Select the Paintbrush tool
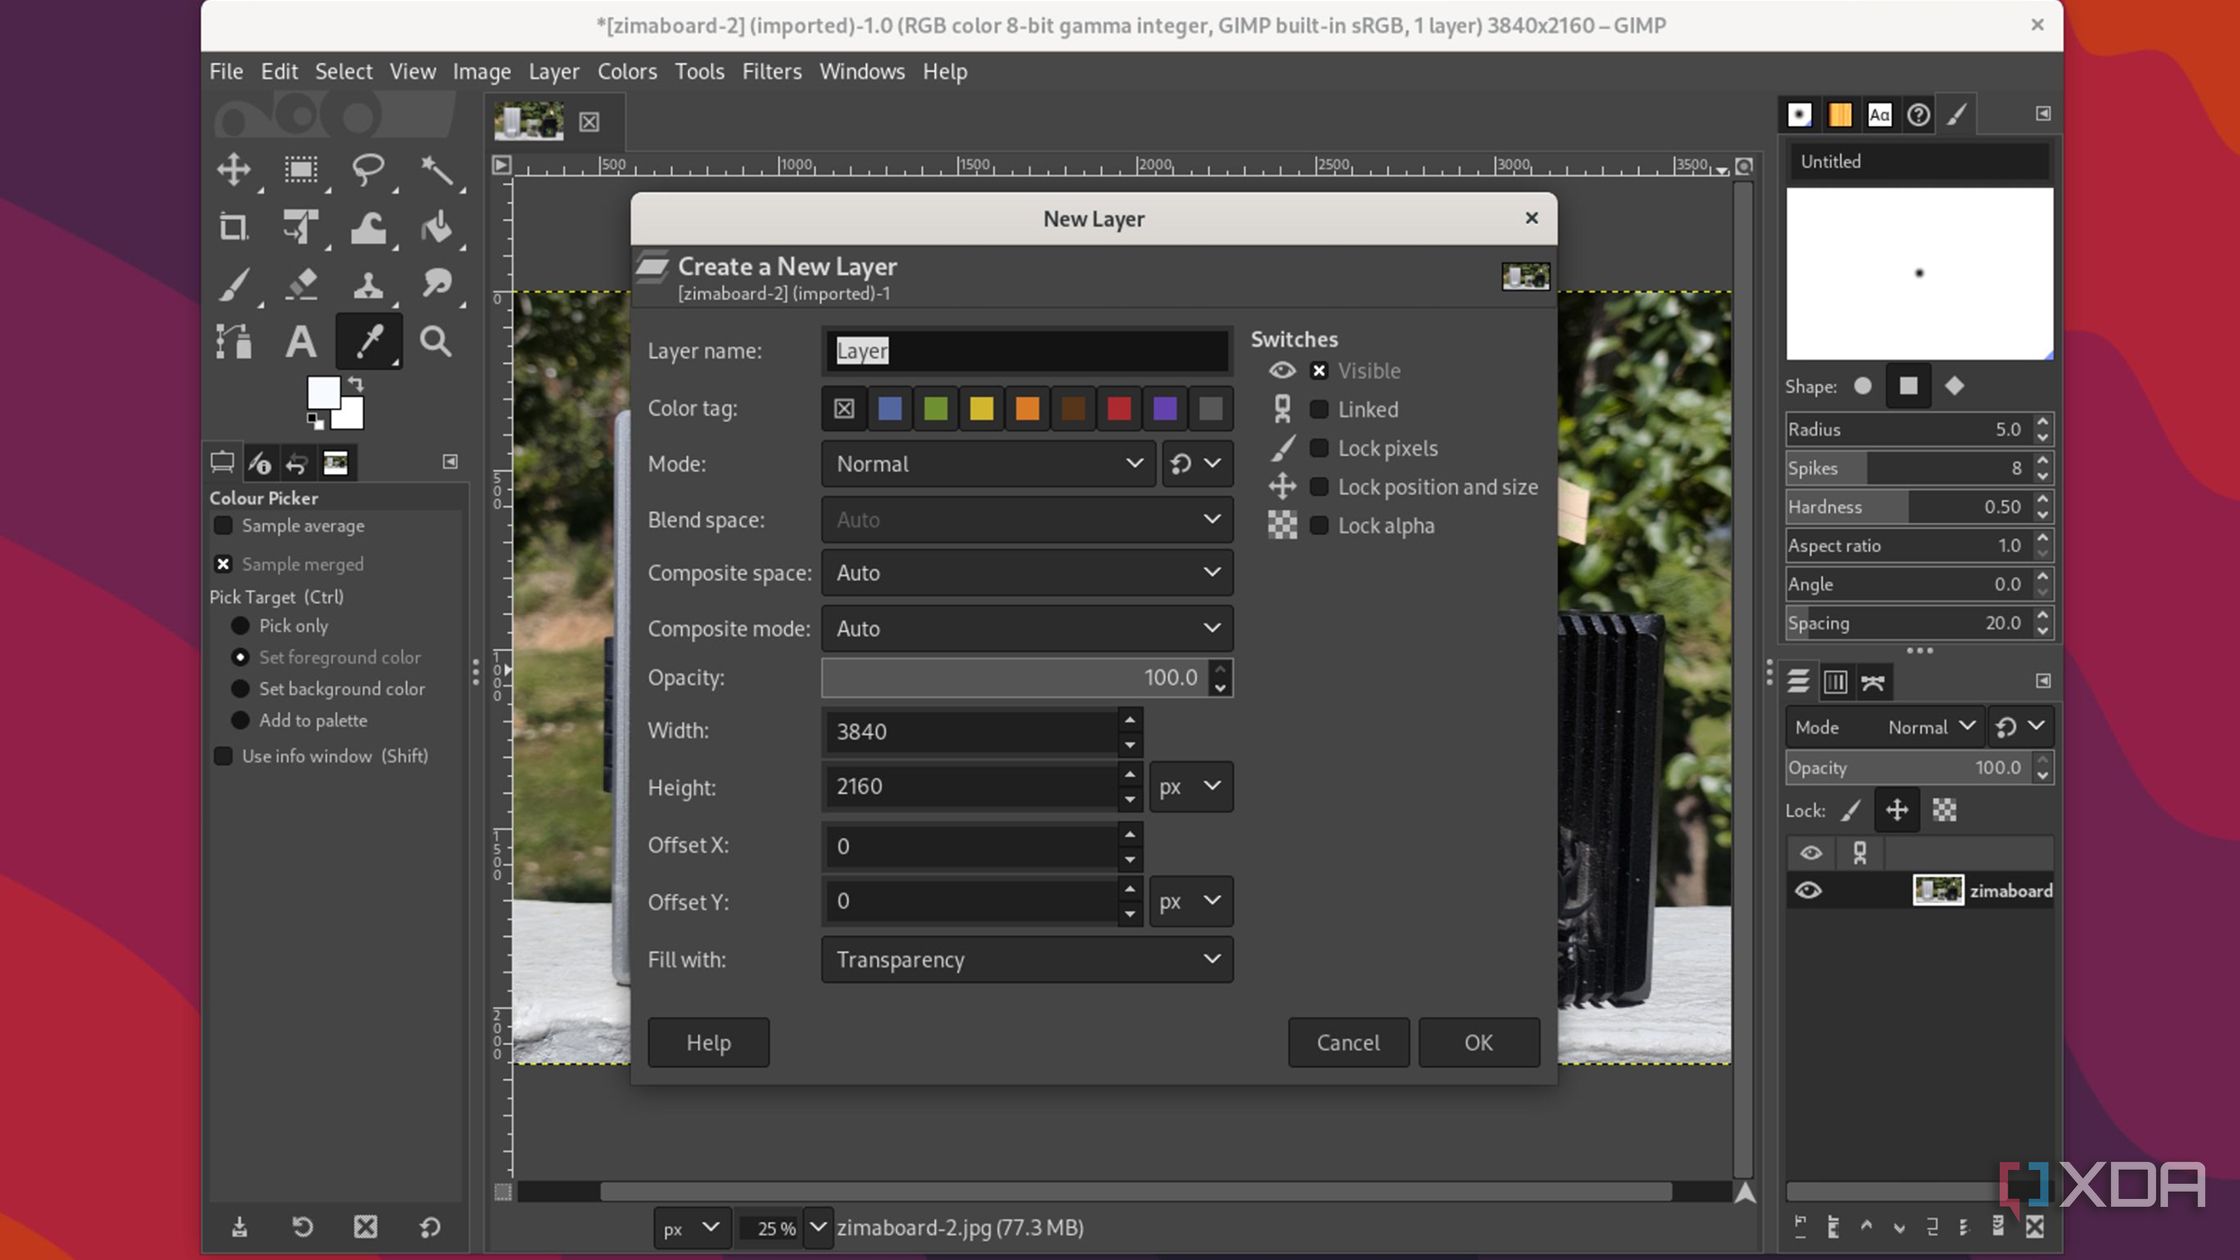The height and width of the screenshot is (1260, 2240). tap(234, 285)
